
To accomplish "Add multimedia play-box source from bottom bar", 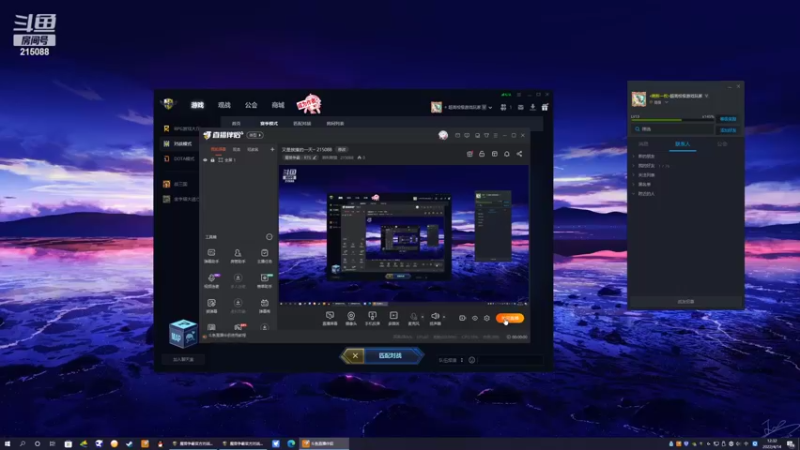I will point(393,318).
